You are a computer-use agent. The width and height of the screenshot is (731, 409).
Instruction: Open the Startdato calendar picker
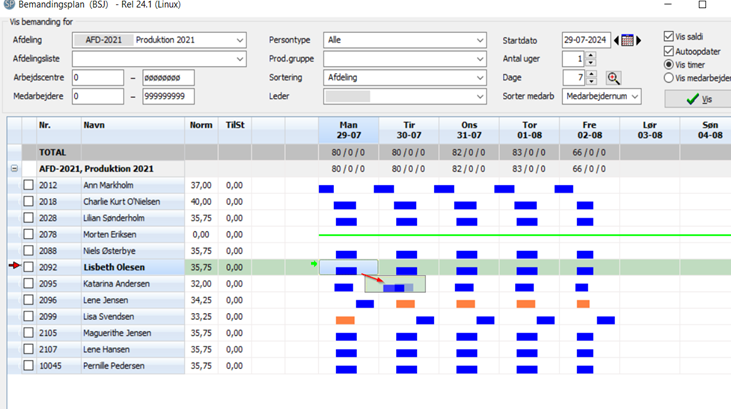pos(628,41)
